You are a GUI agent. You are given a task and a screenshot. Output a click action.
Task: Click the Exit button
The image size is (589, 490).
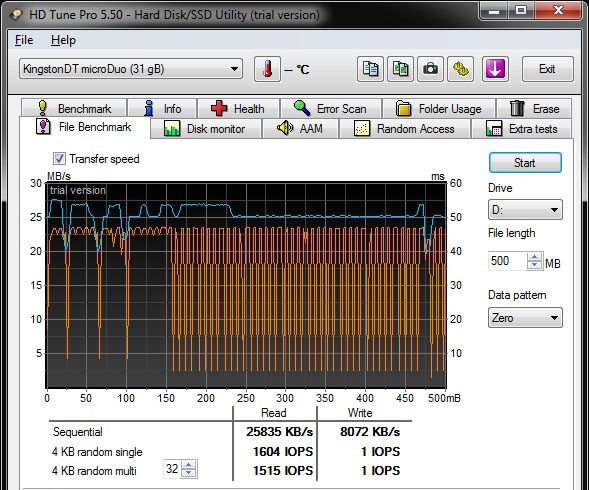point(548,69)
